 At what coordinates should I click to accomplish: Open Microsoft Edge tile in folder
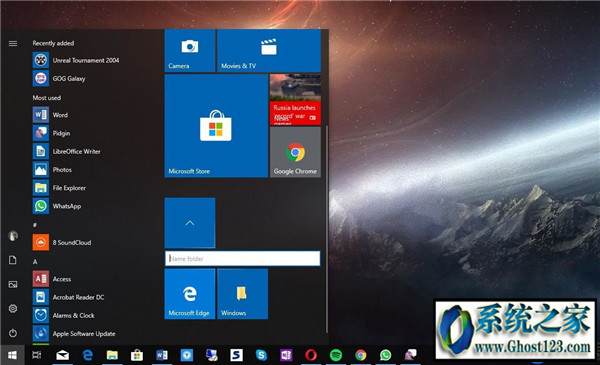click(x=190, y=294)
